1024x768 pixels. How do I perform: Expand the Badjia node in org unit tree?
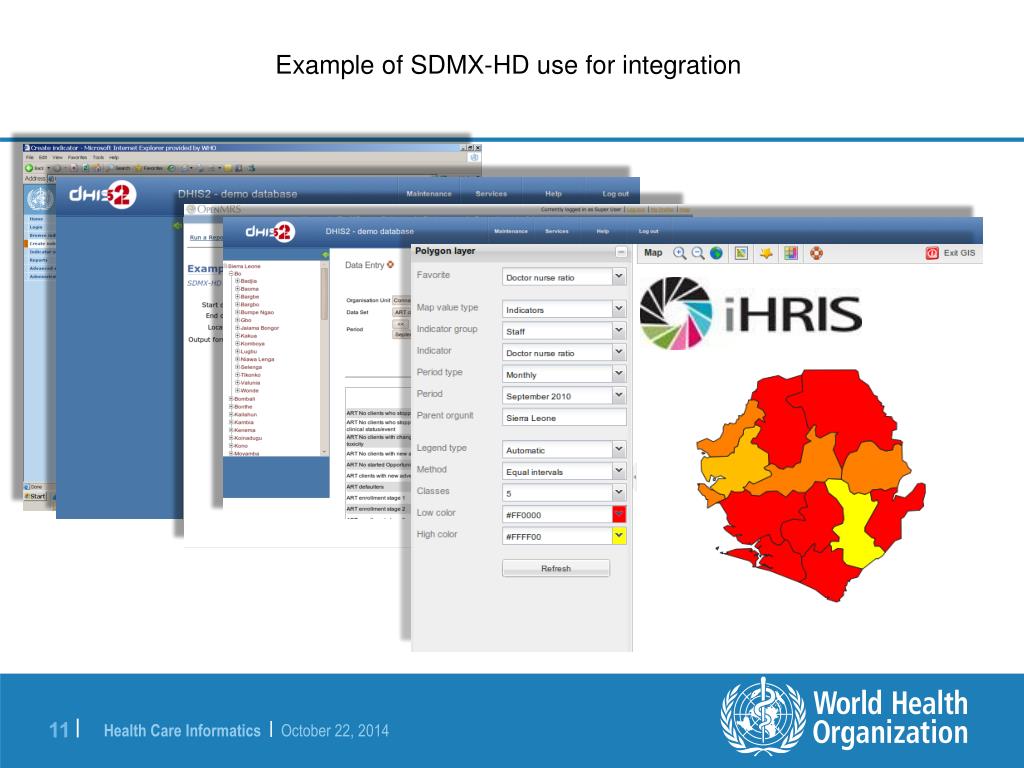[237, 281]
